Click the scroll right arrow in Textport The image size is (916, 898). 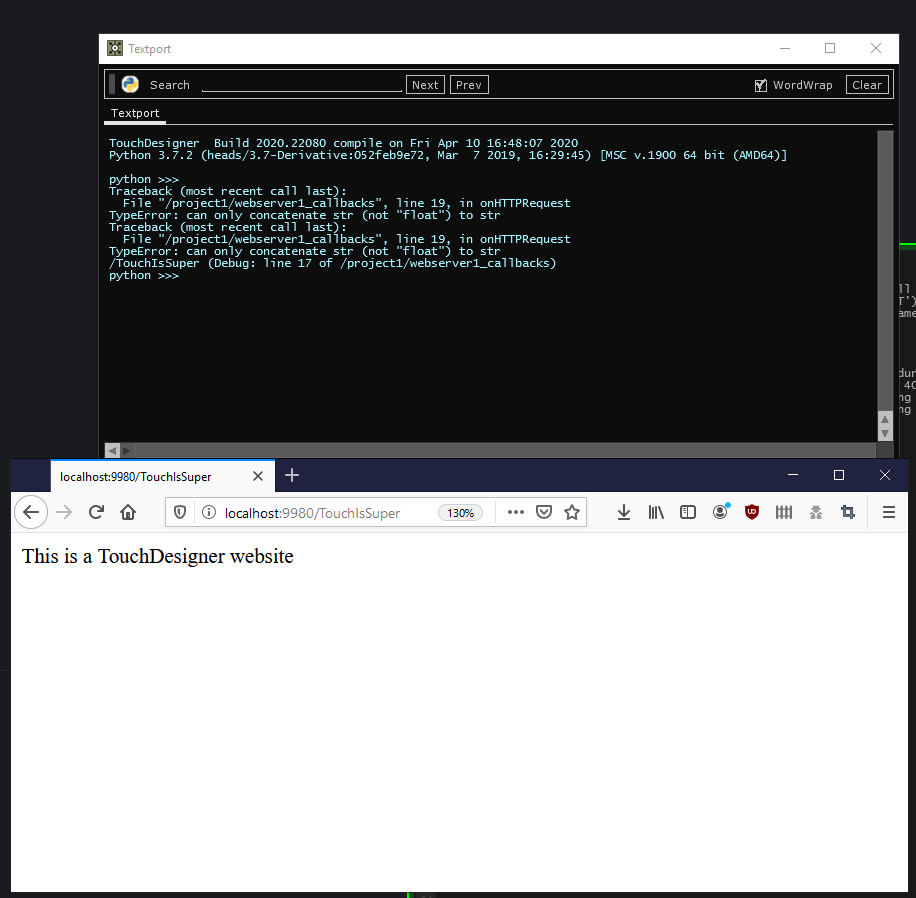click(127, 450)
